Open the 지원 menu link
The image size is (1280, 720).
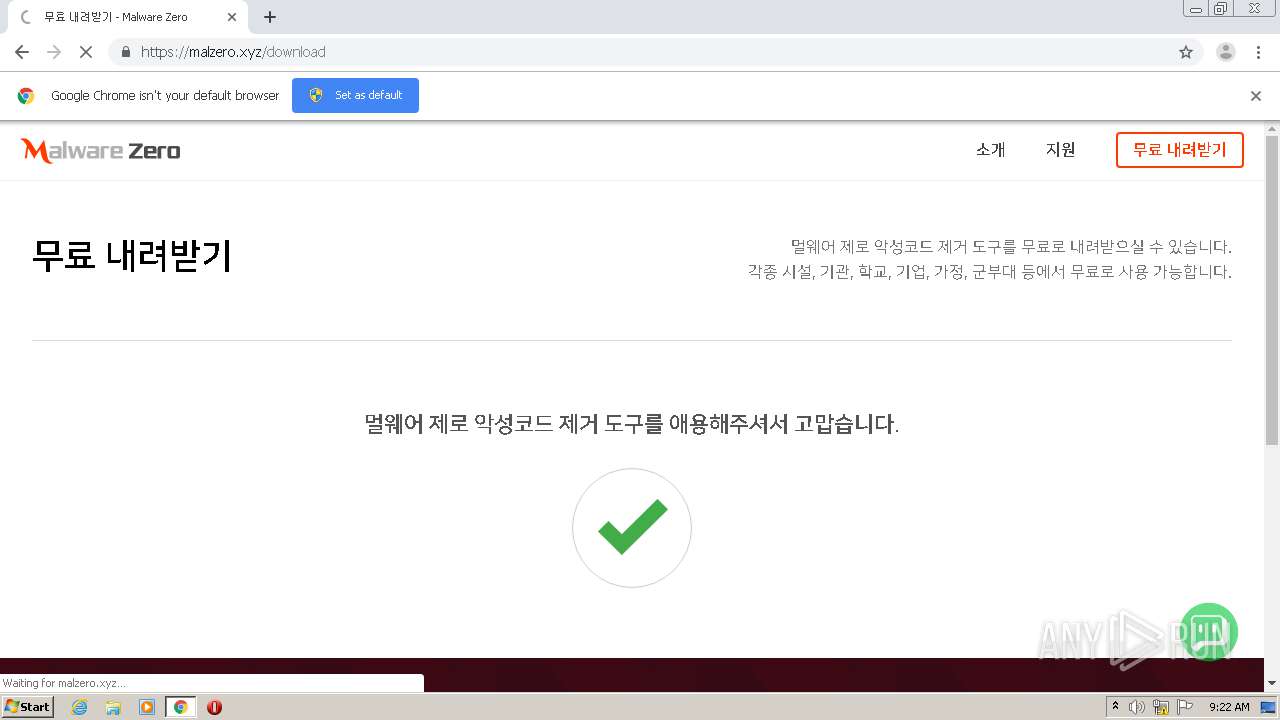pos(1060,150)
